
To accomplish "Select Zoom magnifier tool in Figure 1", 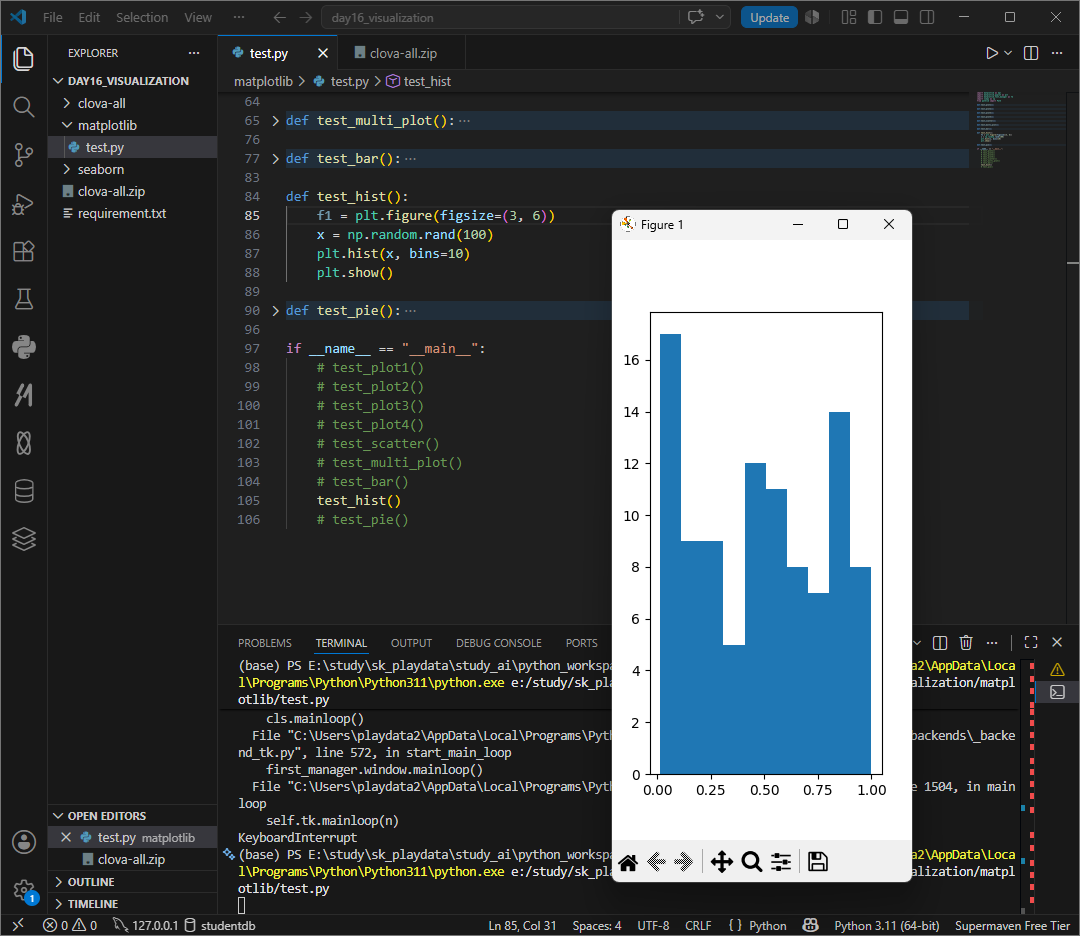I will pyautogui.click(x=751, y=862).
